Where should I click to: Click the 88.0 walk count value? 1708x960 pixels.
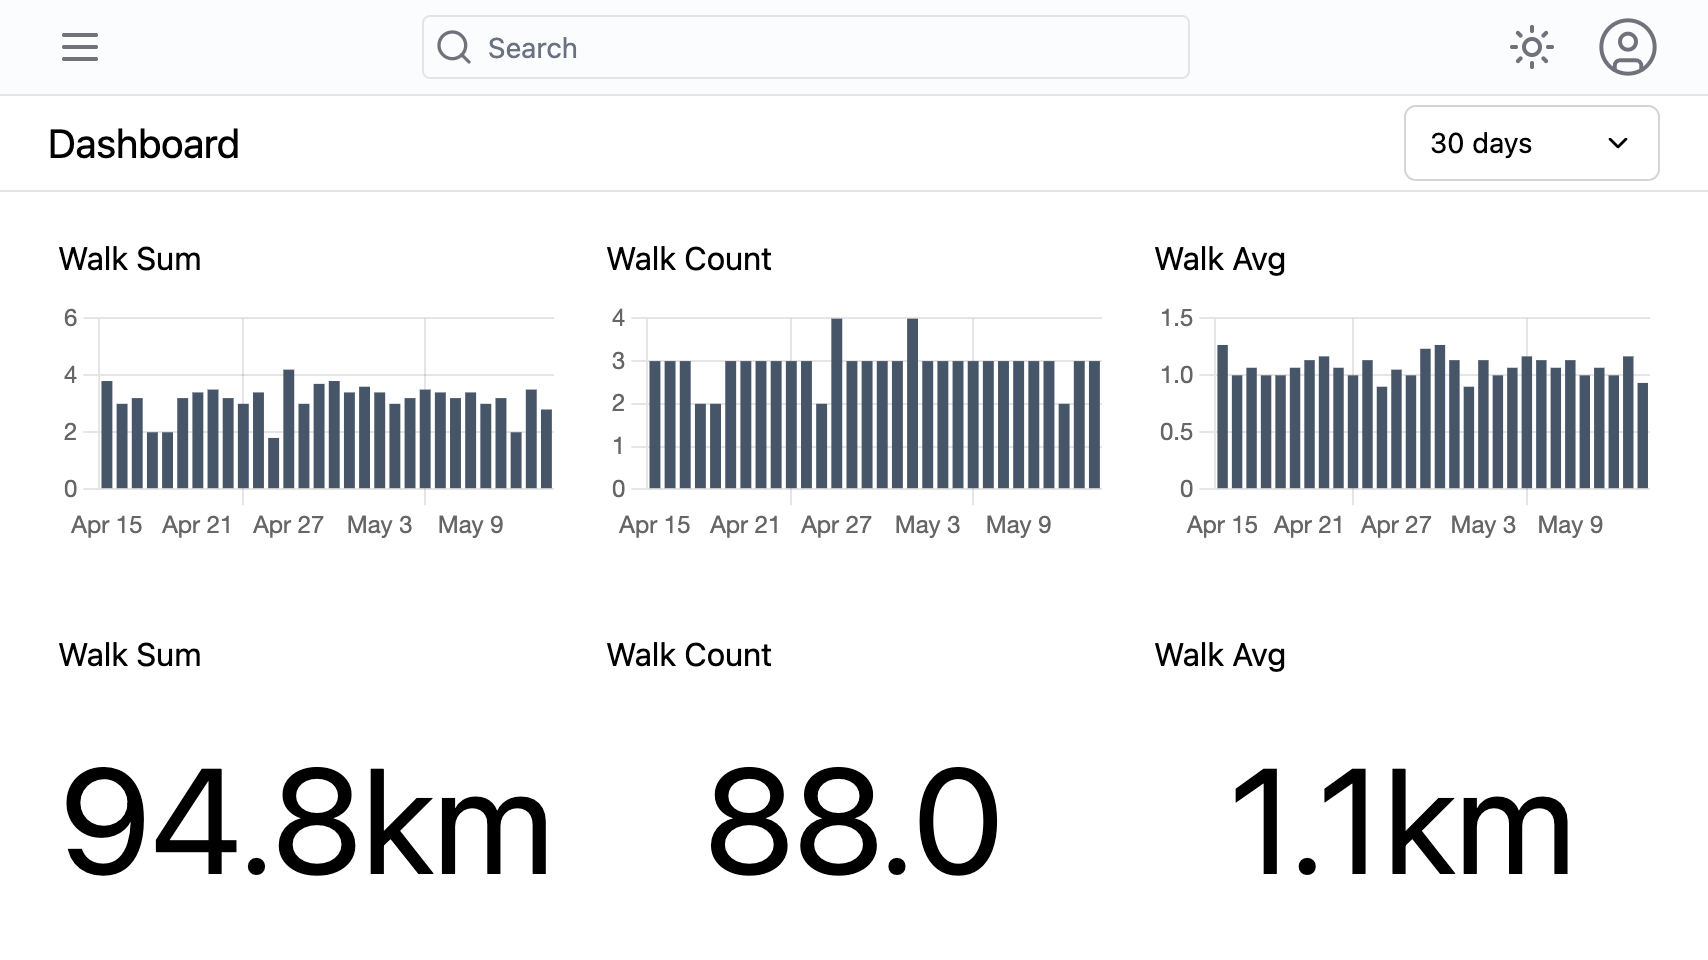point(853,822)
